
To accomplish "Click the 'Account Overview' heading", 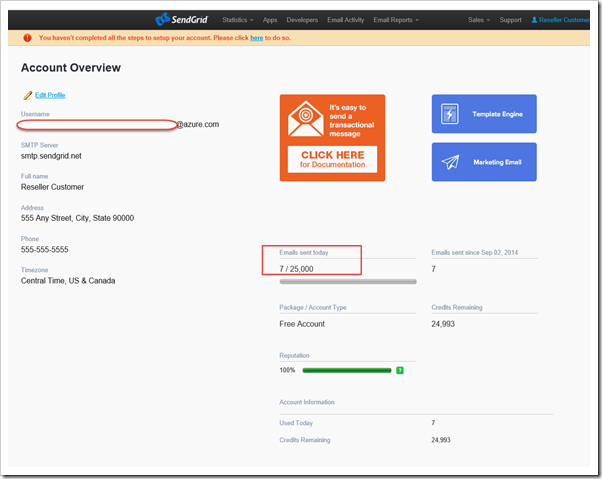I will point(71,68).
